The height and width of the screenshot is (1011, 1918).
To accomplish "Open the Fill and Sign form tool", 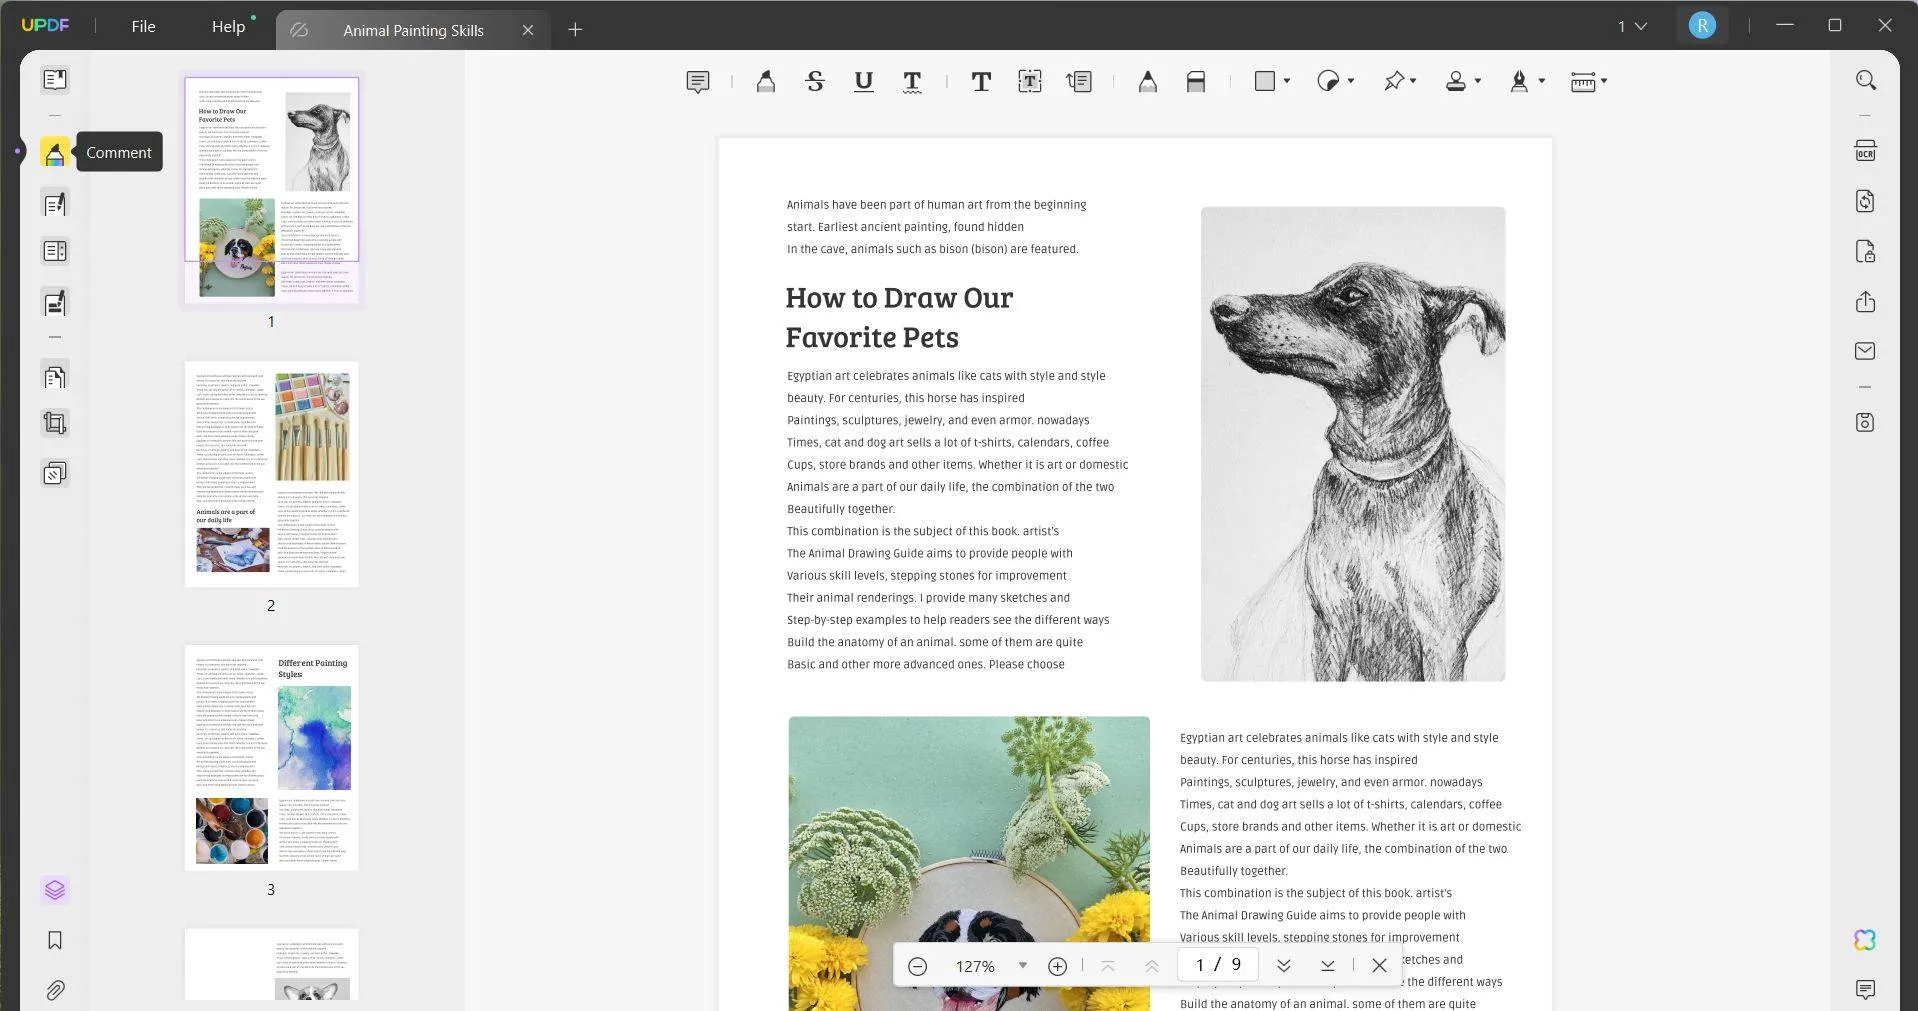I will (x=55, y=251).
